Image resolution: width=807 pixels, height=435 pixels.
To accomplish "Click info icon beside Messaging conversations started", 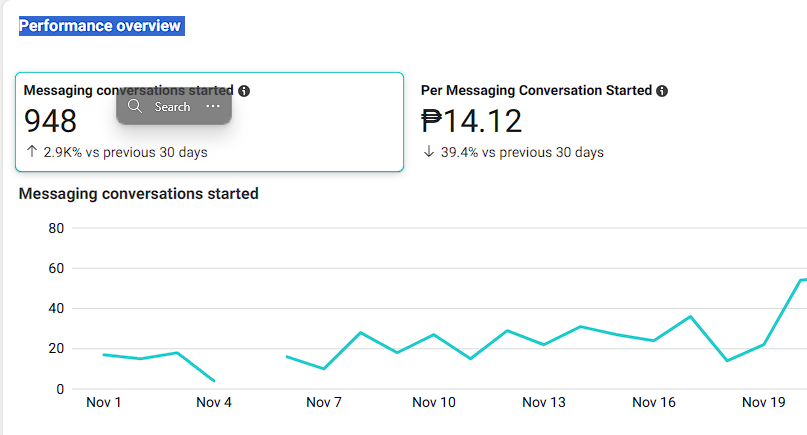I will pos(245,91).
